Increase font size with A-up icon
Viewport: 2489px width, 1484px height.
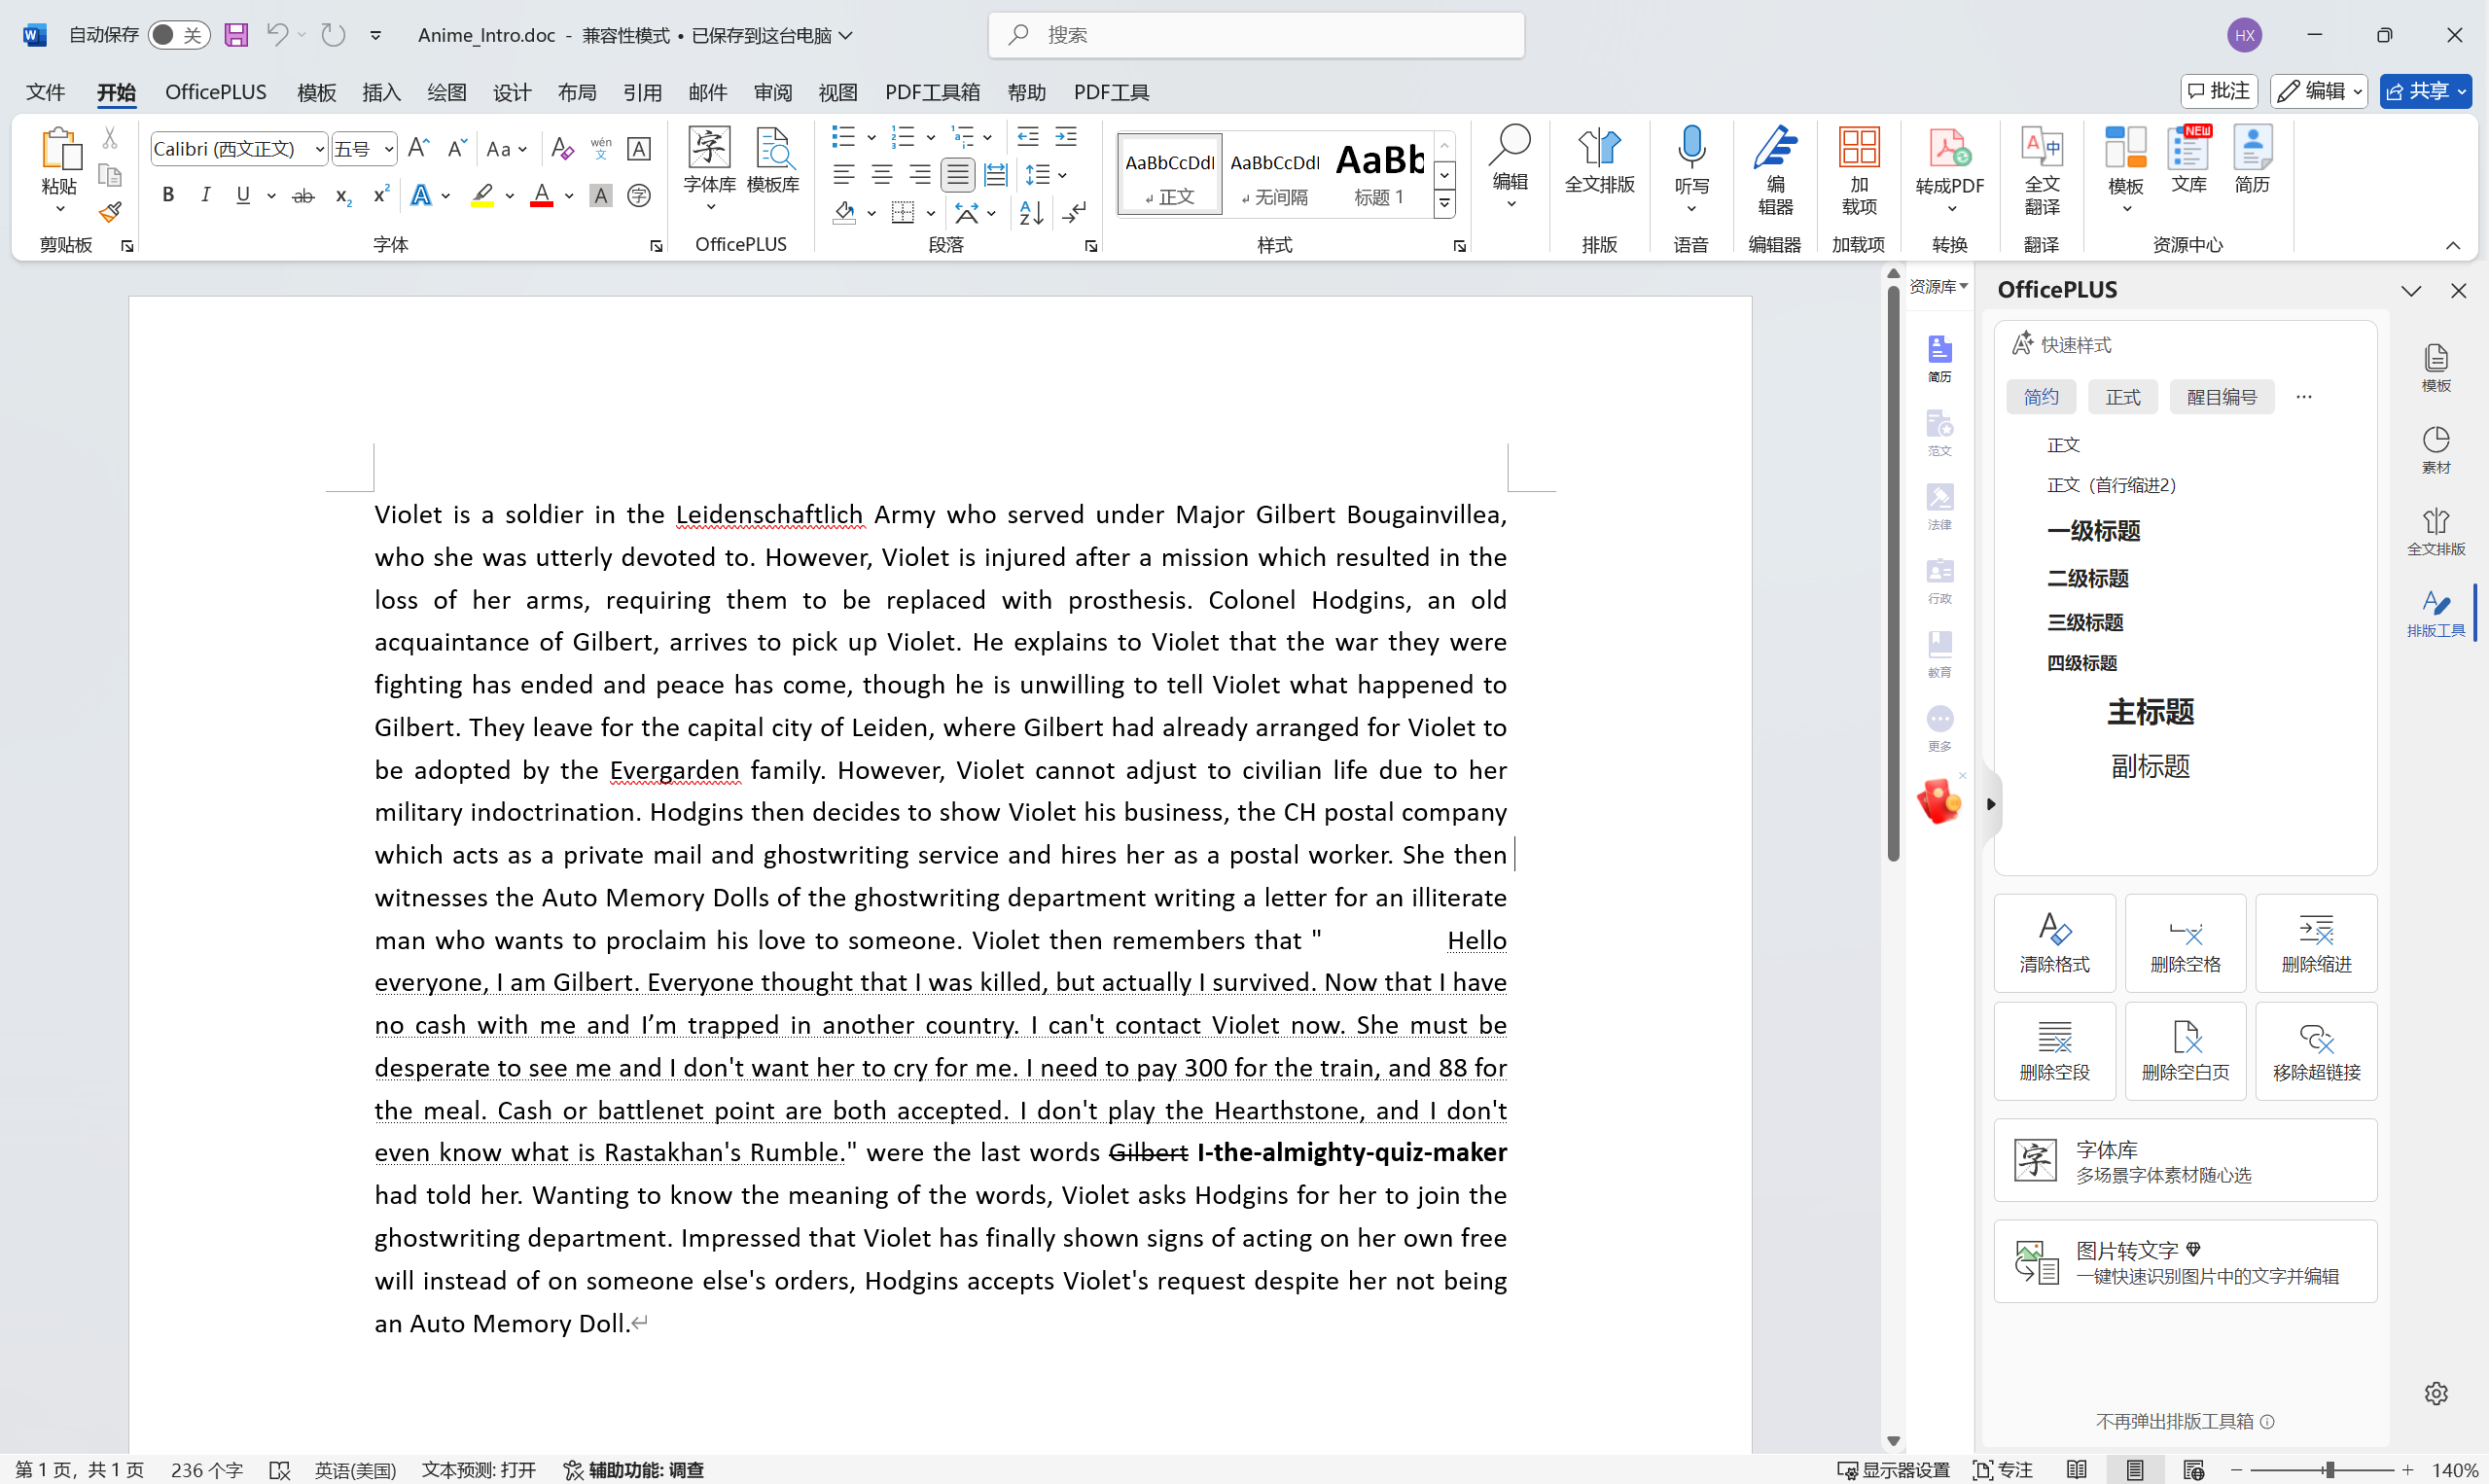point(419,149)
